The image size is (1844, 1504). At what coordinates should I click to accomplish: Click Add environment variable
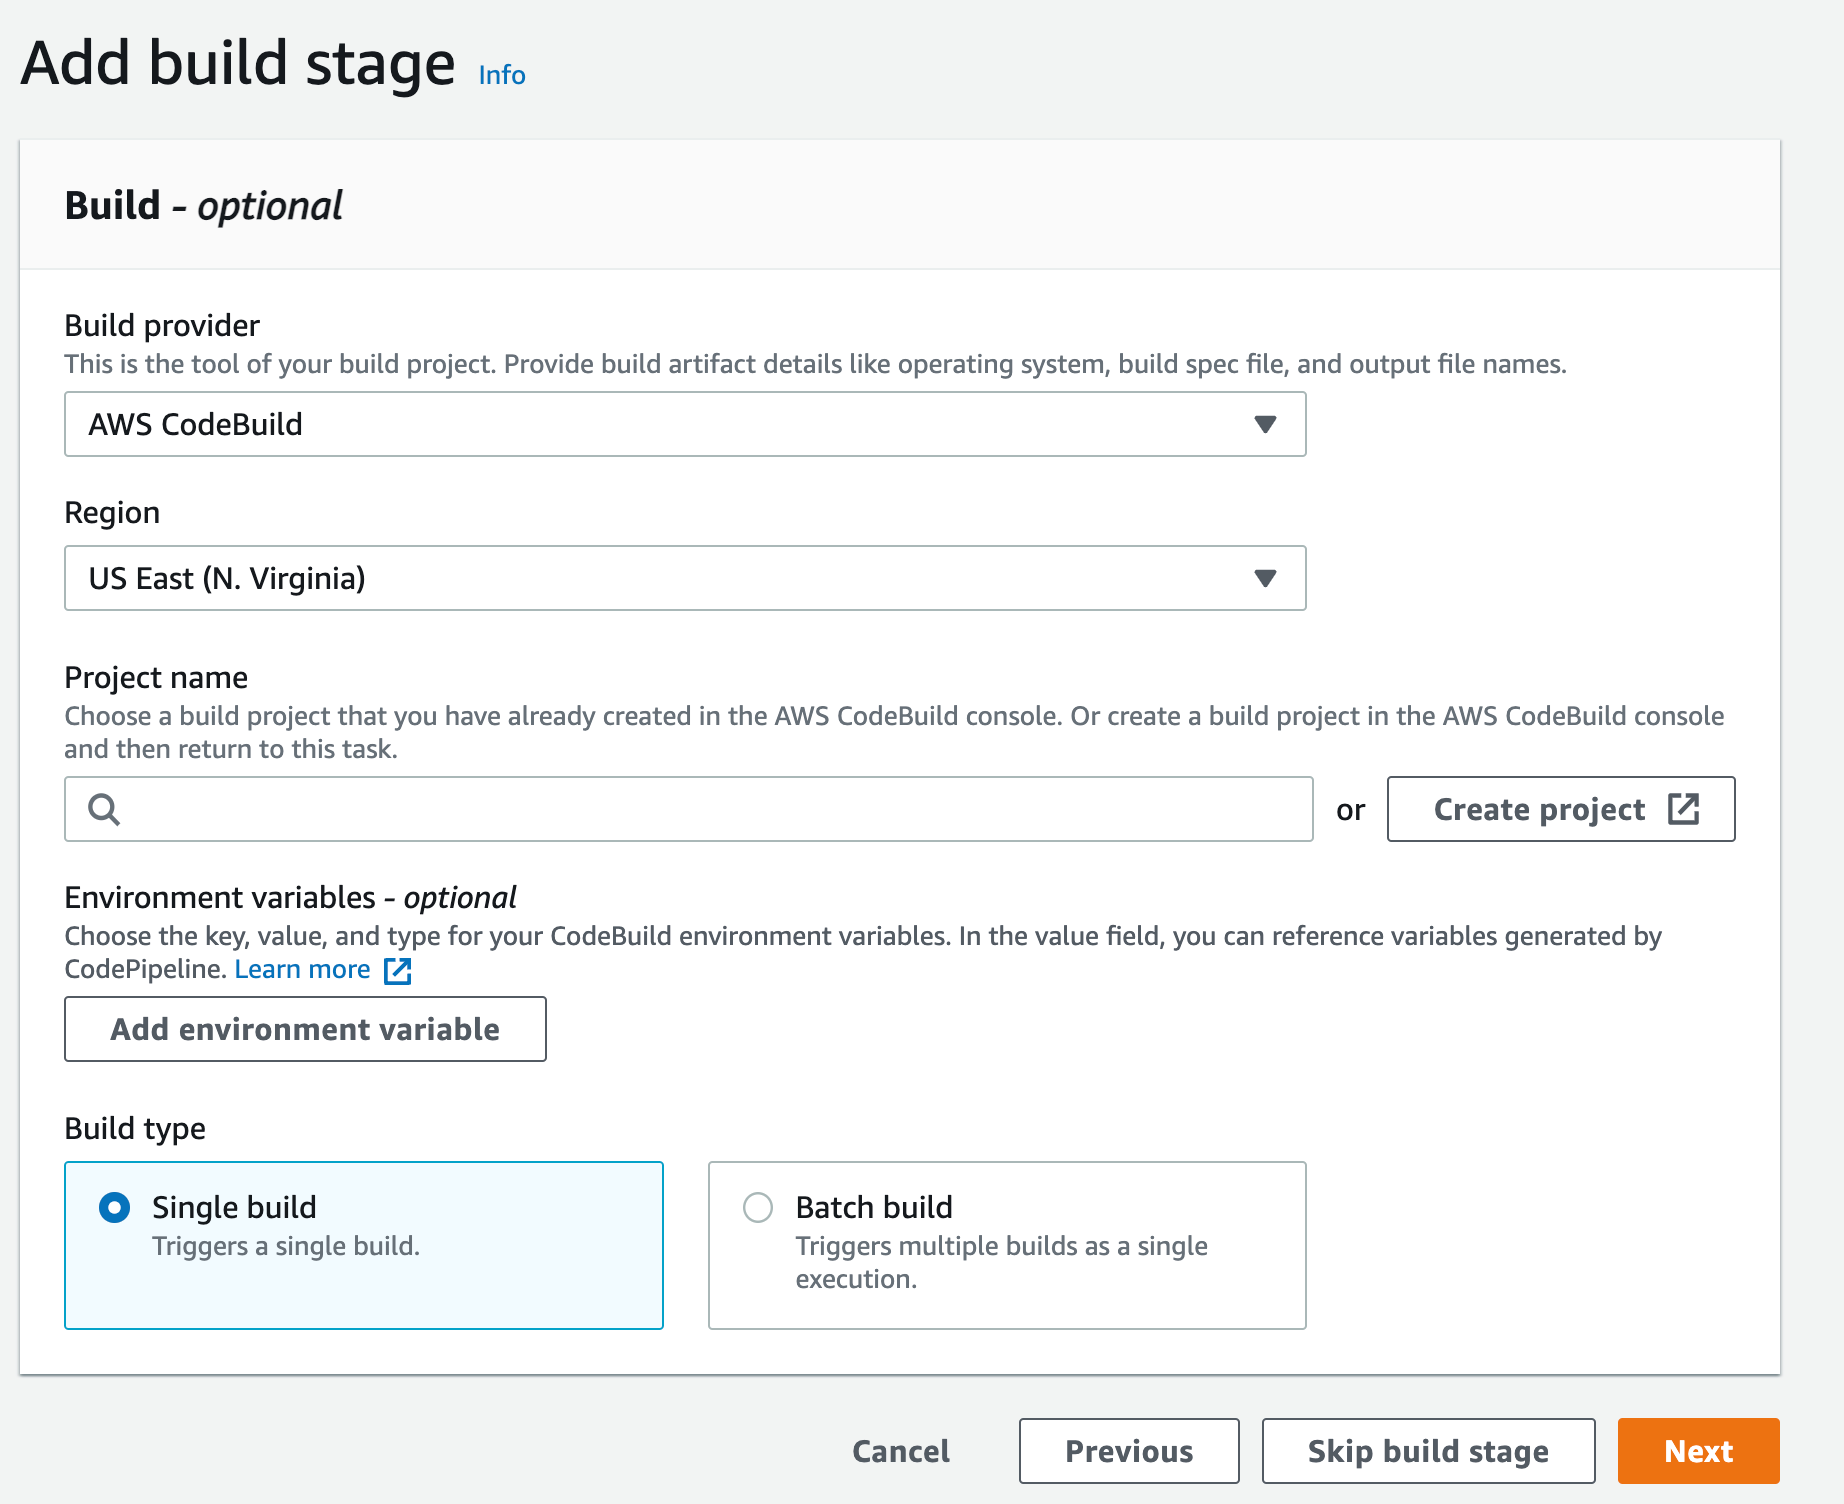[x=304, y=1029]
